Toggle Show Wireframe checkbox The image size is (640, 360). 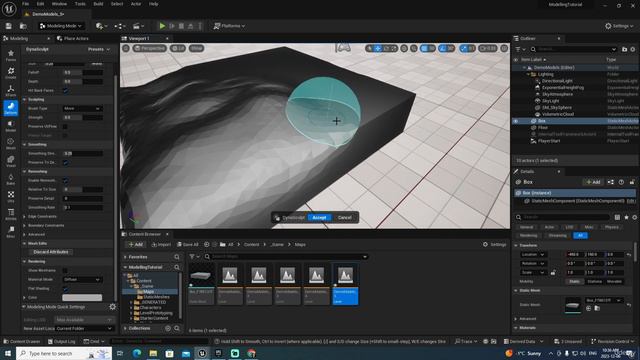tap(65, 270)
